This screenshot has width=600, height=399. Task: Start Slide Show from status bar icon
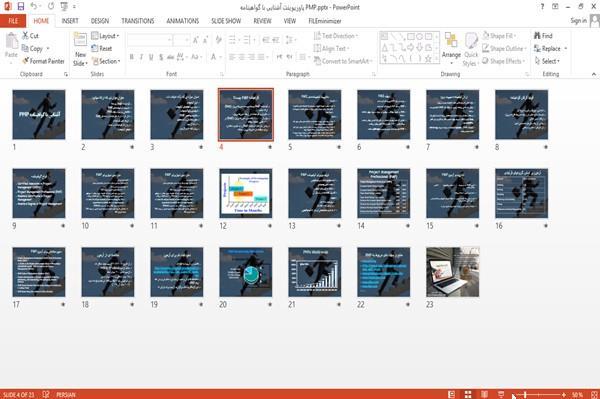coord(501,394)
